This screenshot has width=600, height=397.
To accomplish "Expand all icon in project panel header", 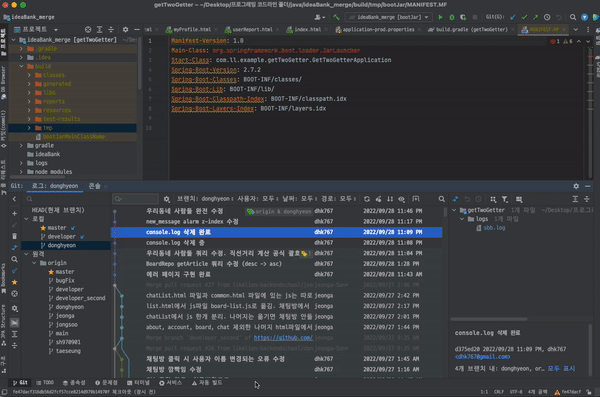I will [99, 29].
